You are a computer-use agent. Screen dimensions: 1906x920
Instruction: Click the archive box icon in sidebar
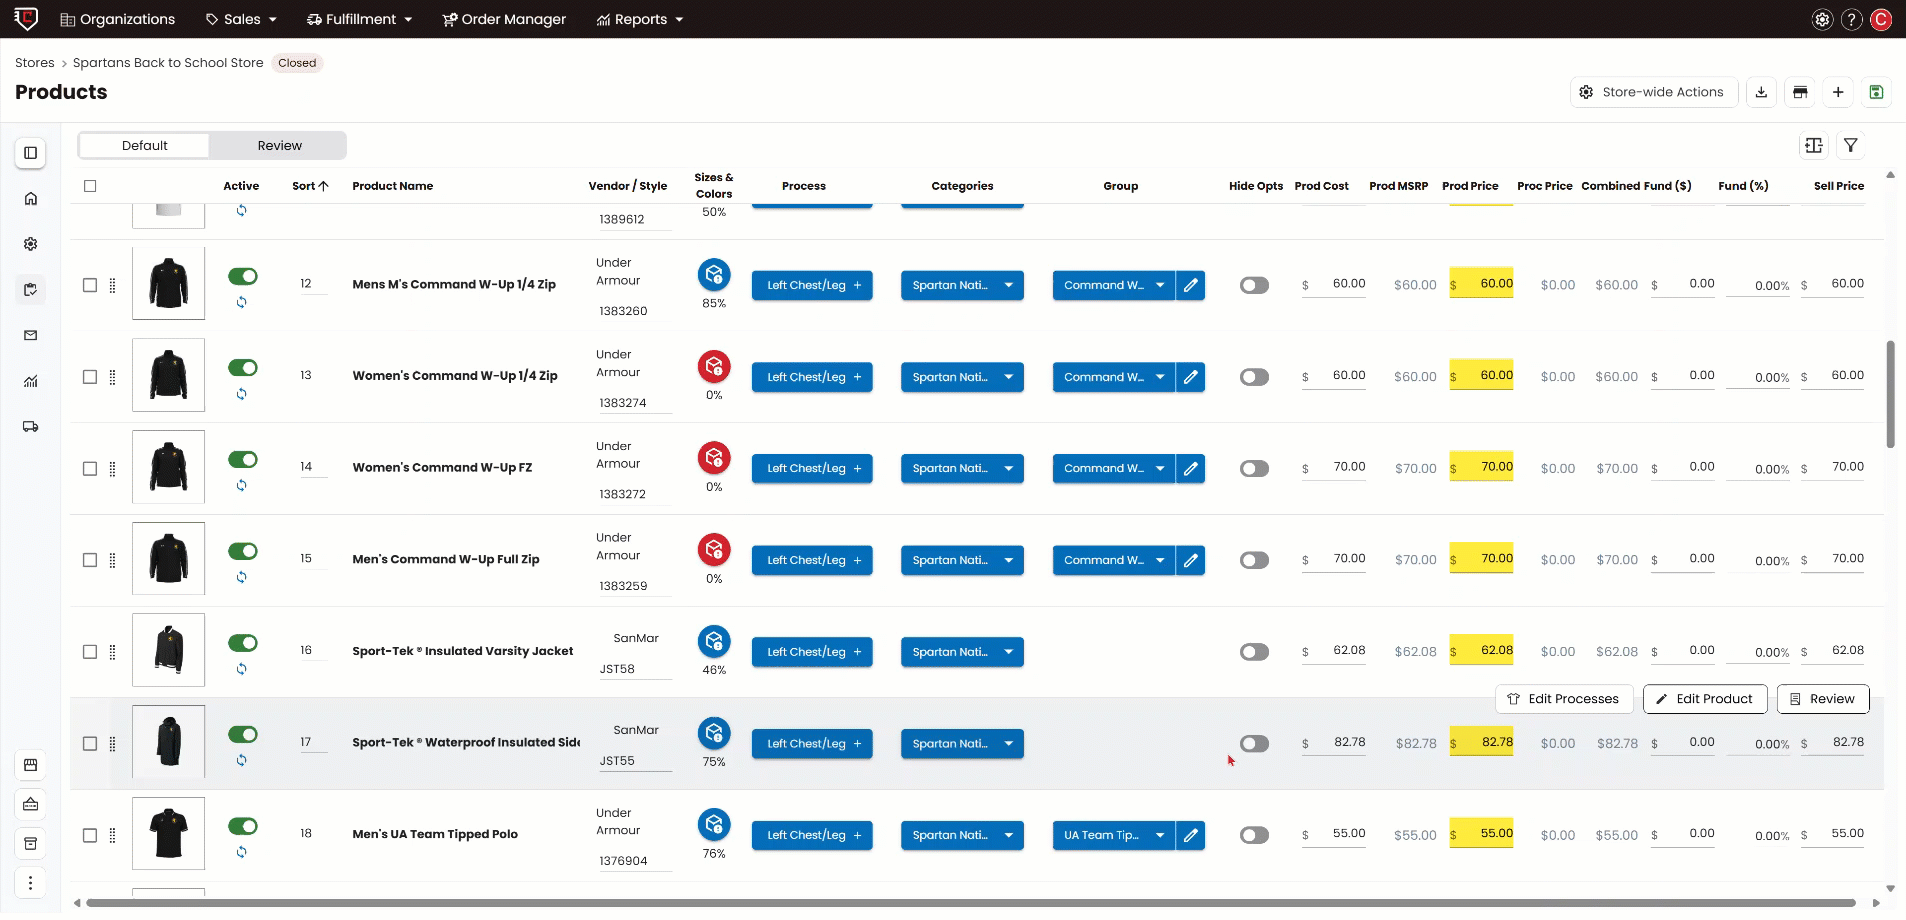click(x=31, y=843)
